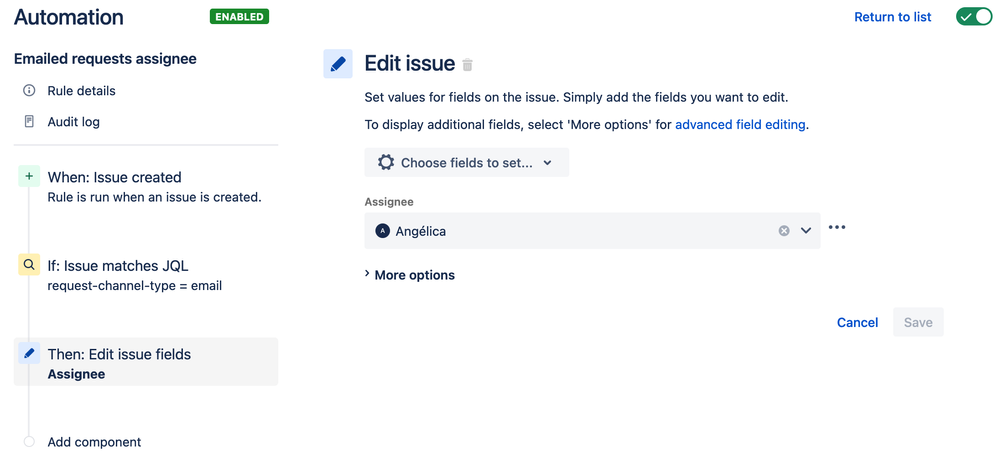
Task: Click the gear icon in Choose fields to set
Action: tap(385, 162)
